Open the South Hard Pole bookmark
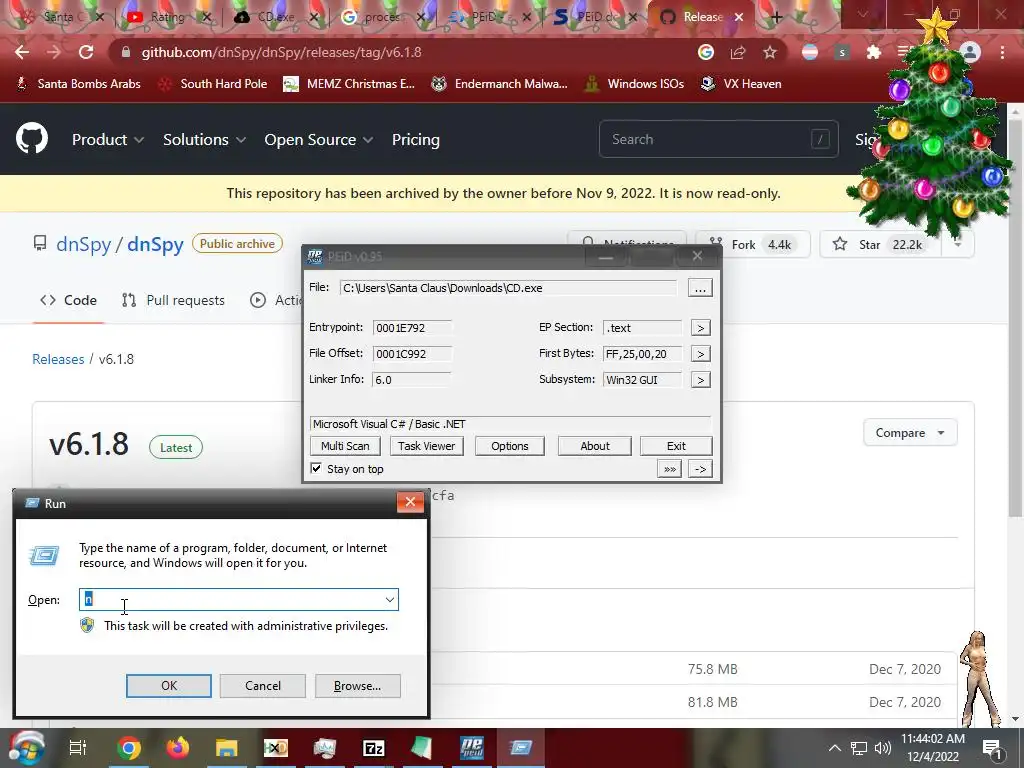1024x768 pixels. pyautogui.click(x=213, y=84)
